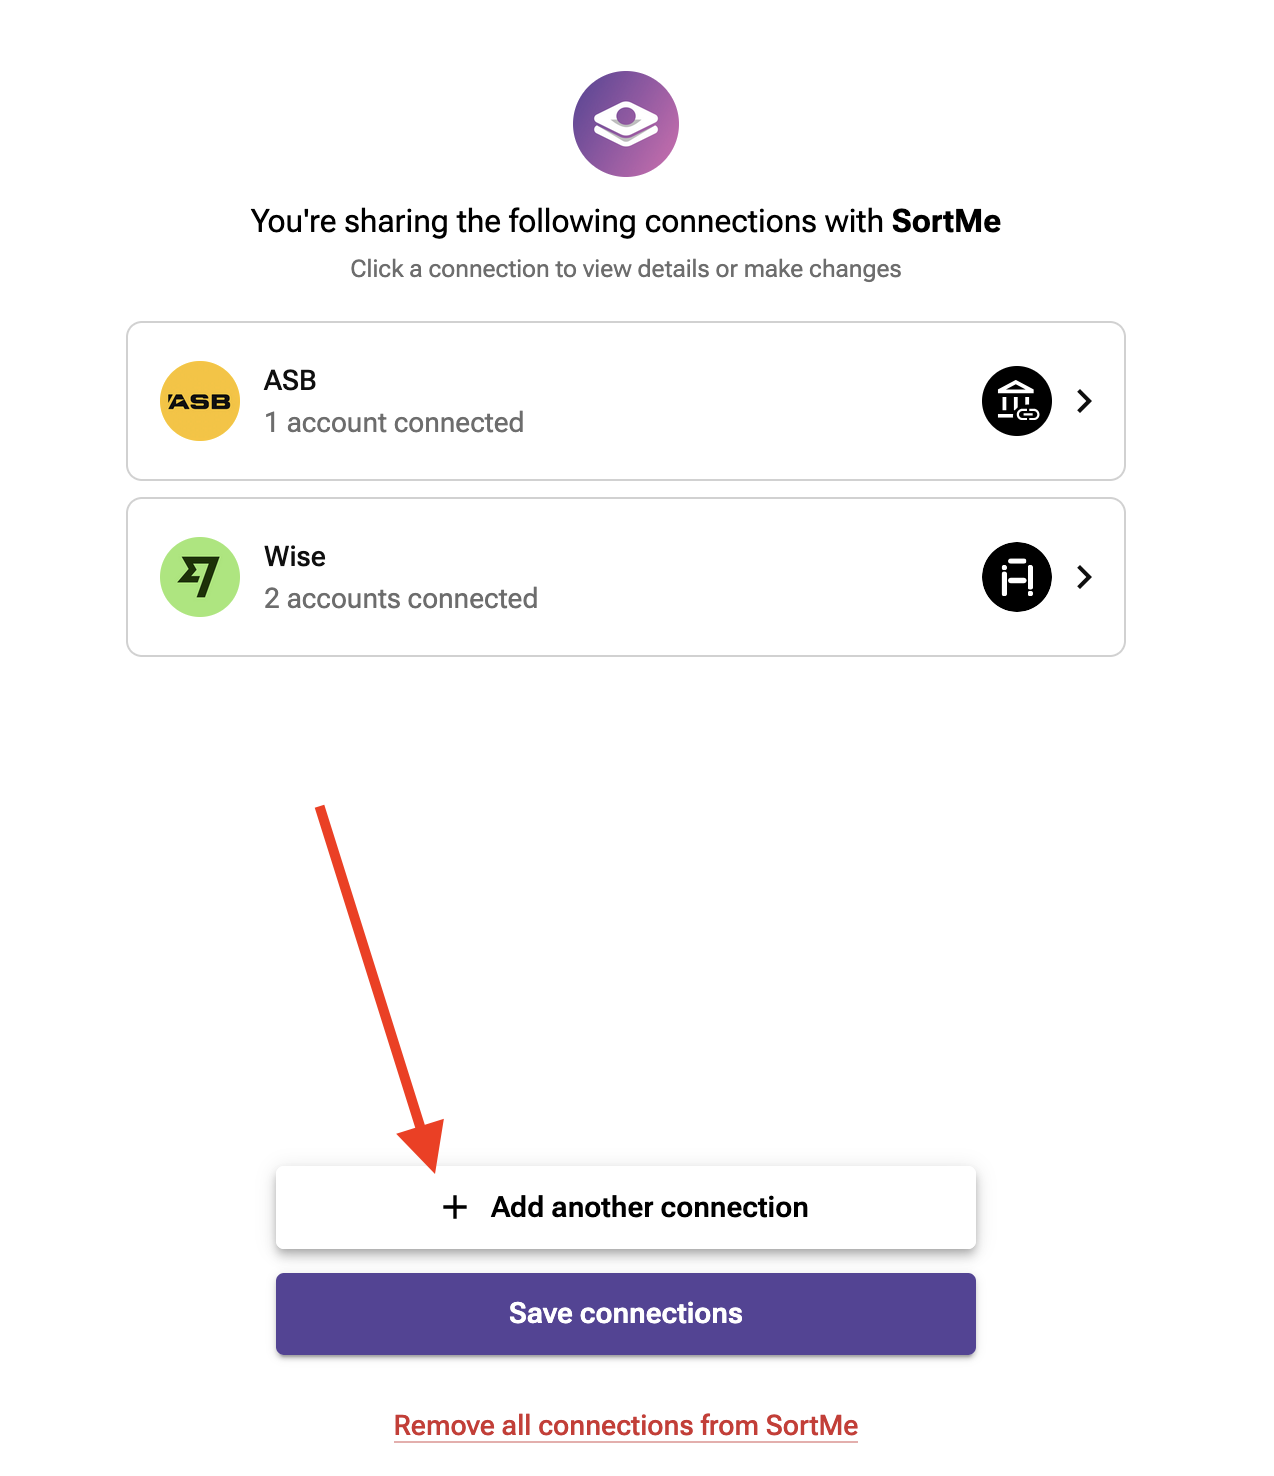
Task: Click the plus icon beside Add another connection
Action: point(455,1207)
